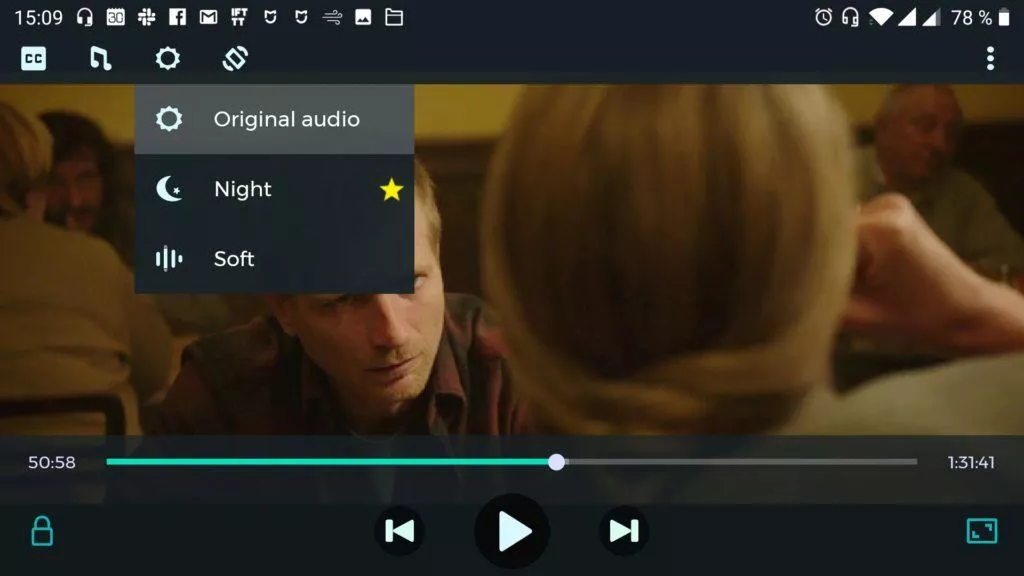This screenshot has width=1024, height=576.
Task: Tap the image gallery notification icon
Action: 363,17
